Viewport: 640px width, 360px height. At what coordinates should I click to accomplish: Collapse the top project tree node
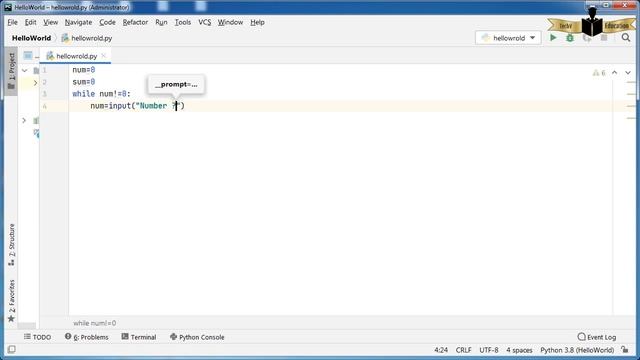click(x=24, y=71)
